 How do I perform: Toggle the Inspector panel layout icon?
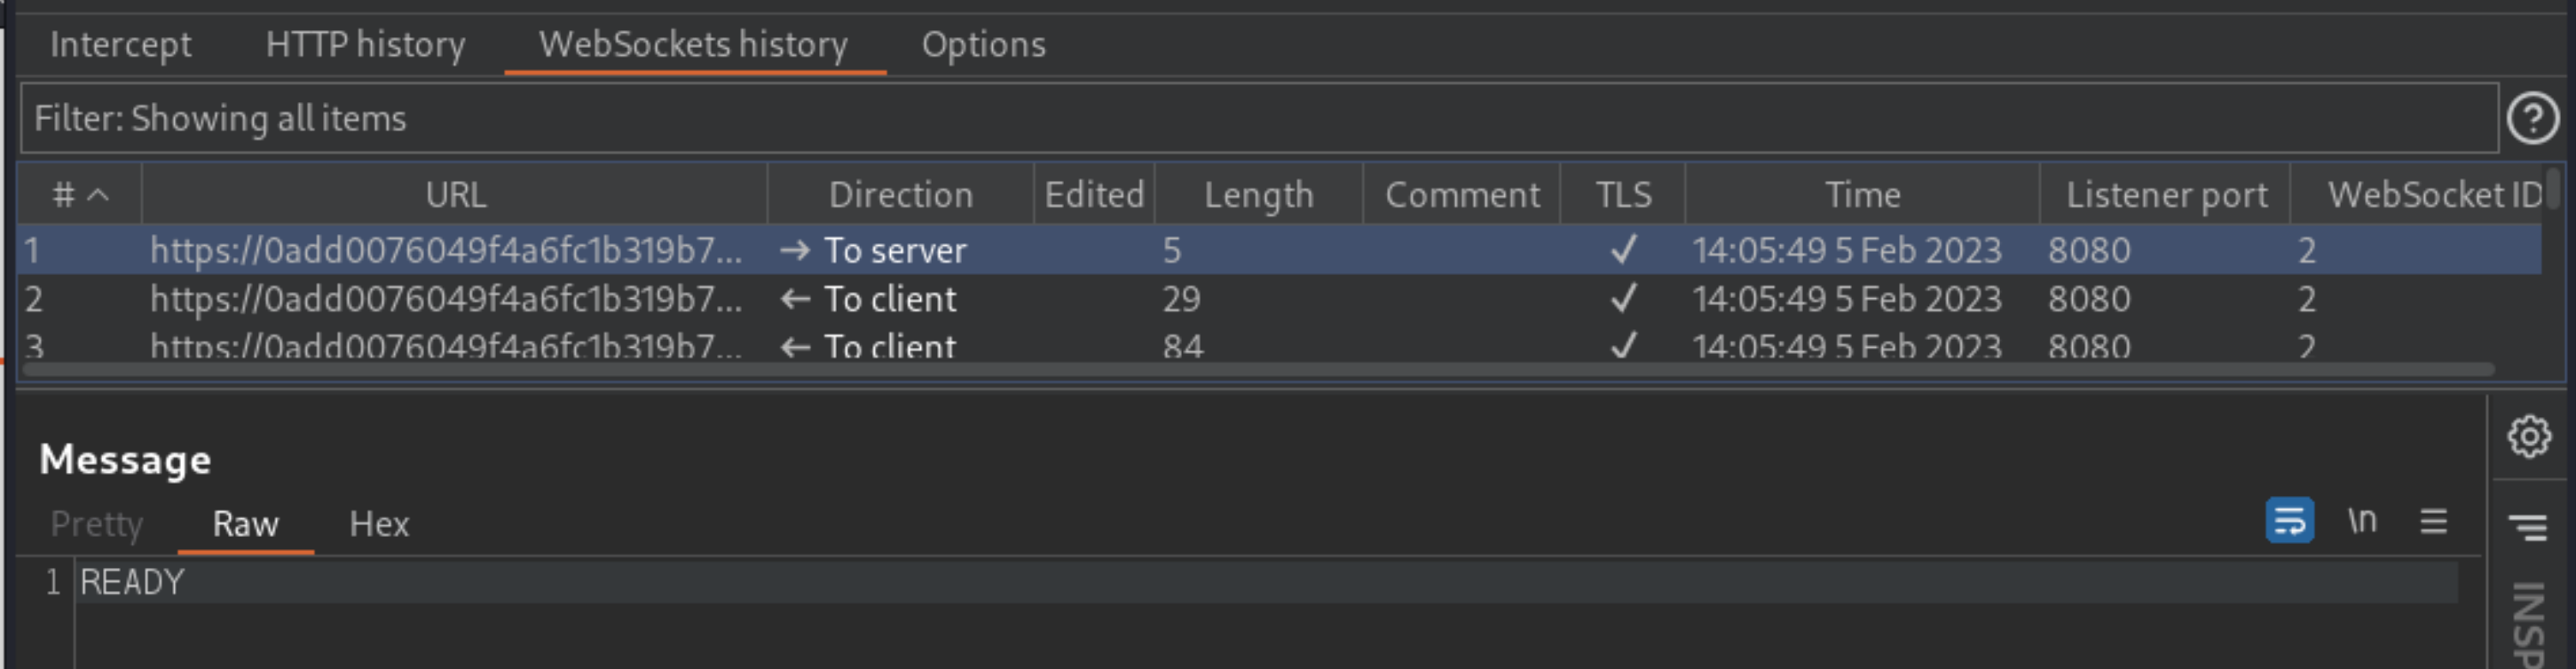pos(2529,526)
